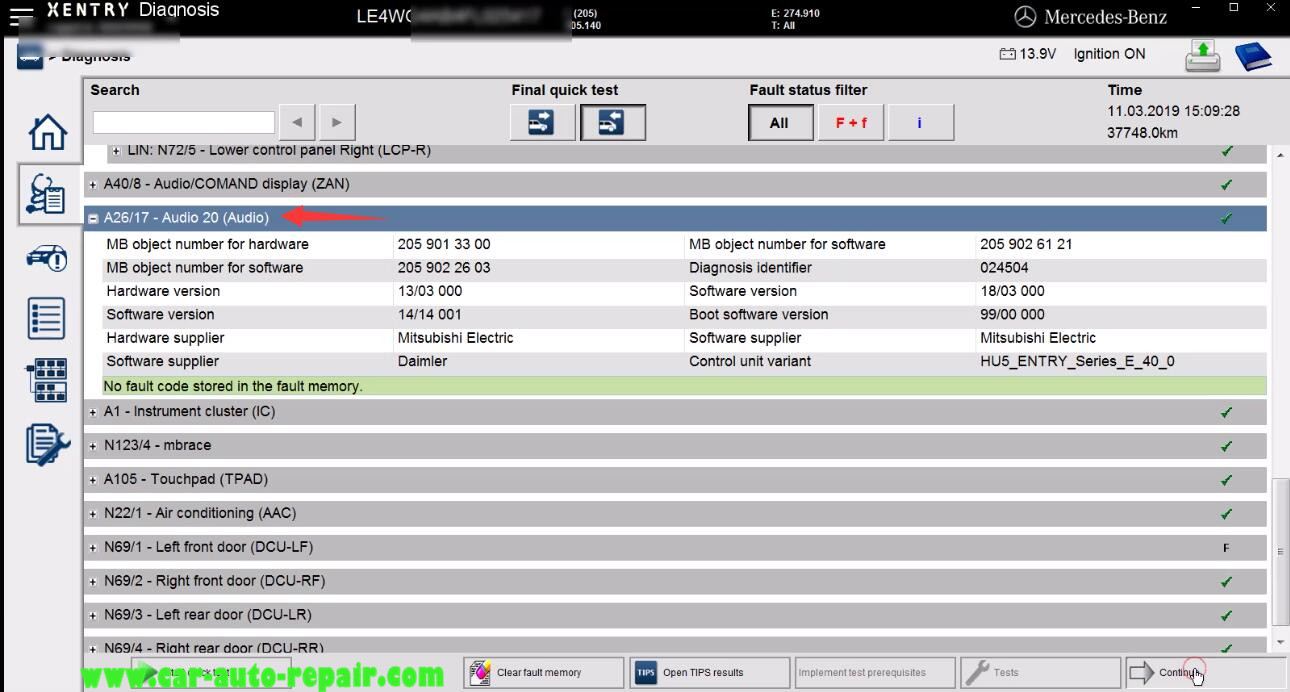
Task: Click the Software version value '18/03 000'
Action: coord(1012,291)
